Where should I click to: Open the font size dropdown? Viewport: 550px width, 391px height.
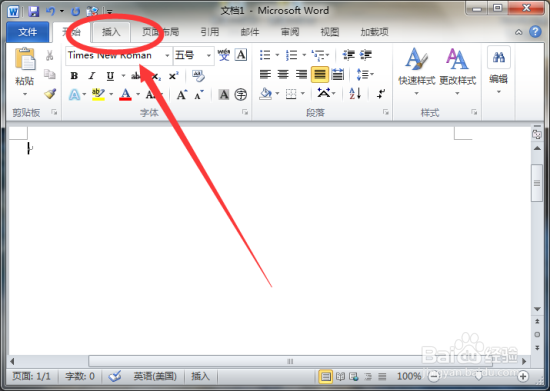pyautogui.click(x=209, y=55)
